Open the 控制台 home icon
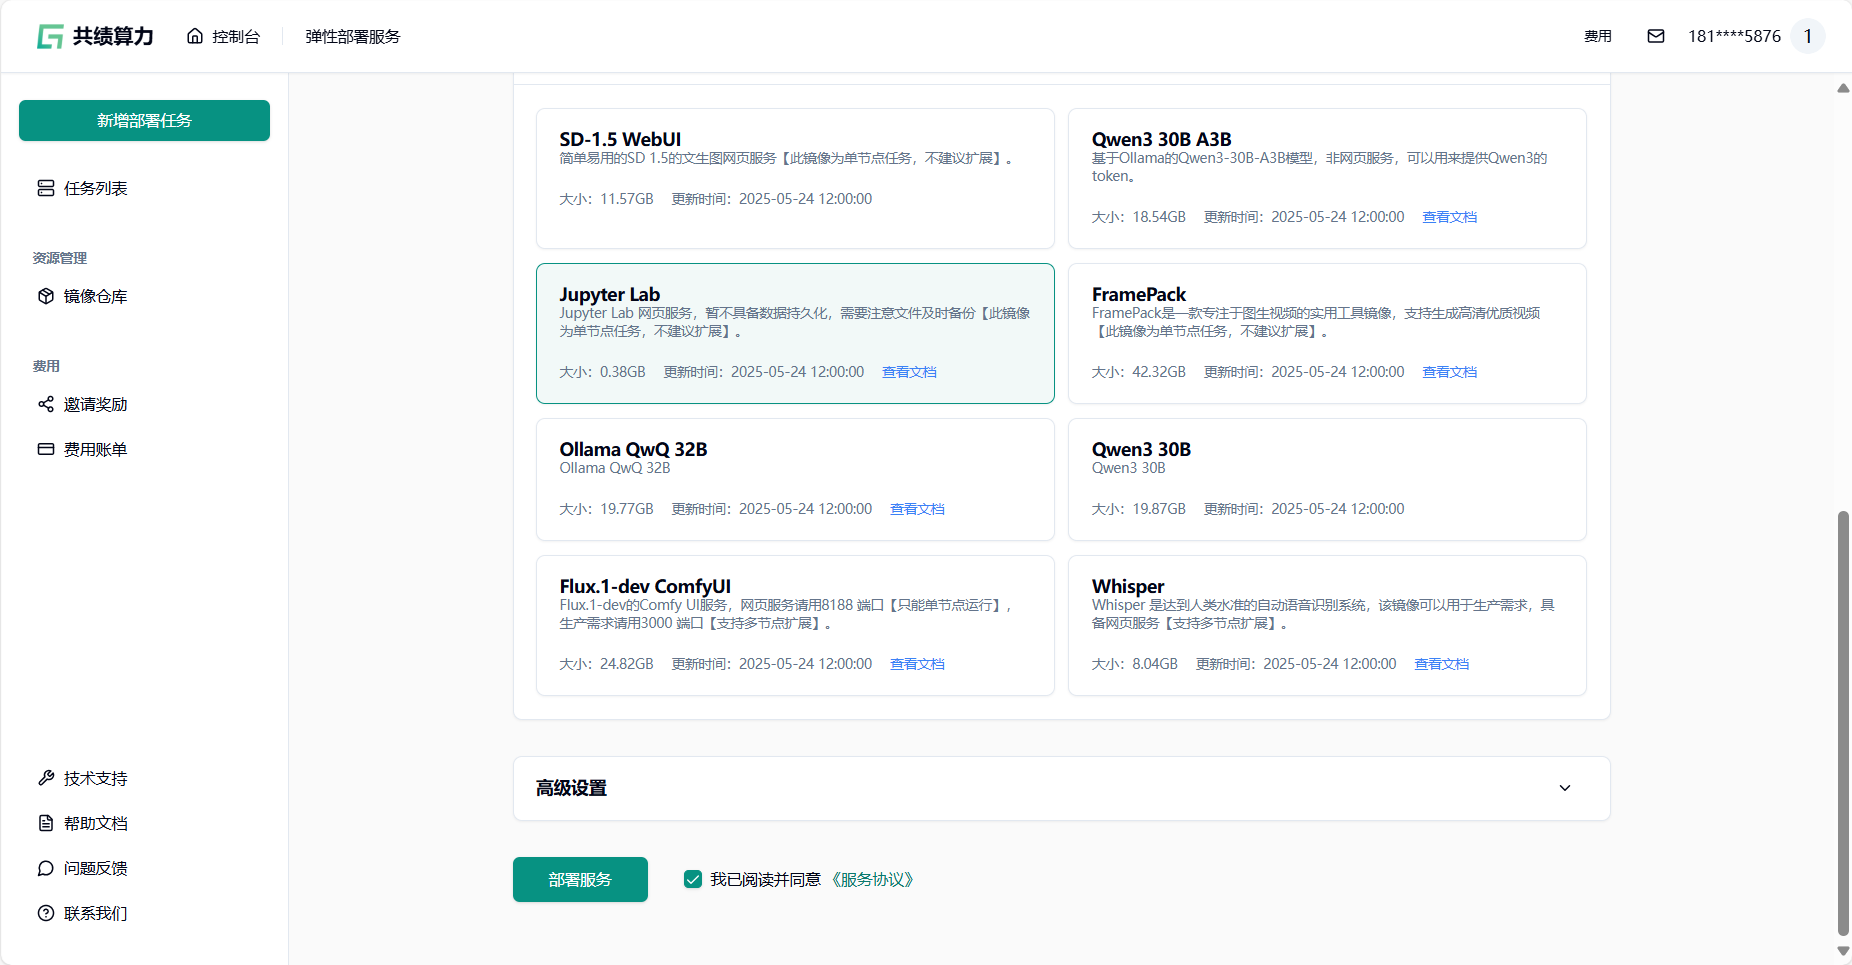The image size is (1852, 965). (x=195, y=36)
